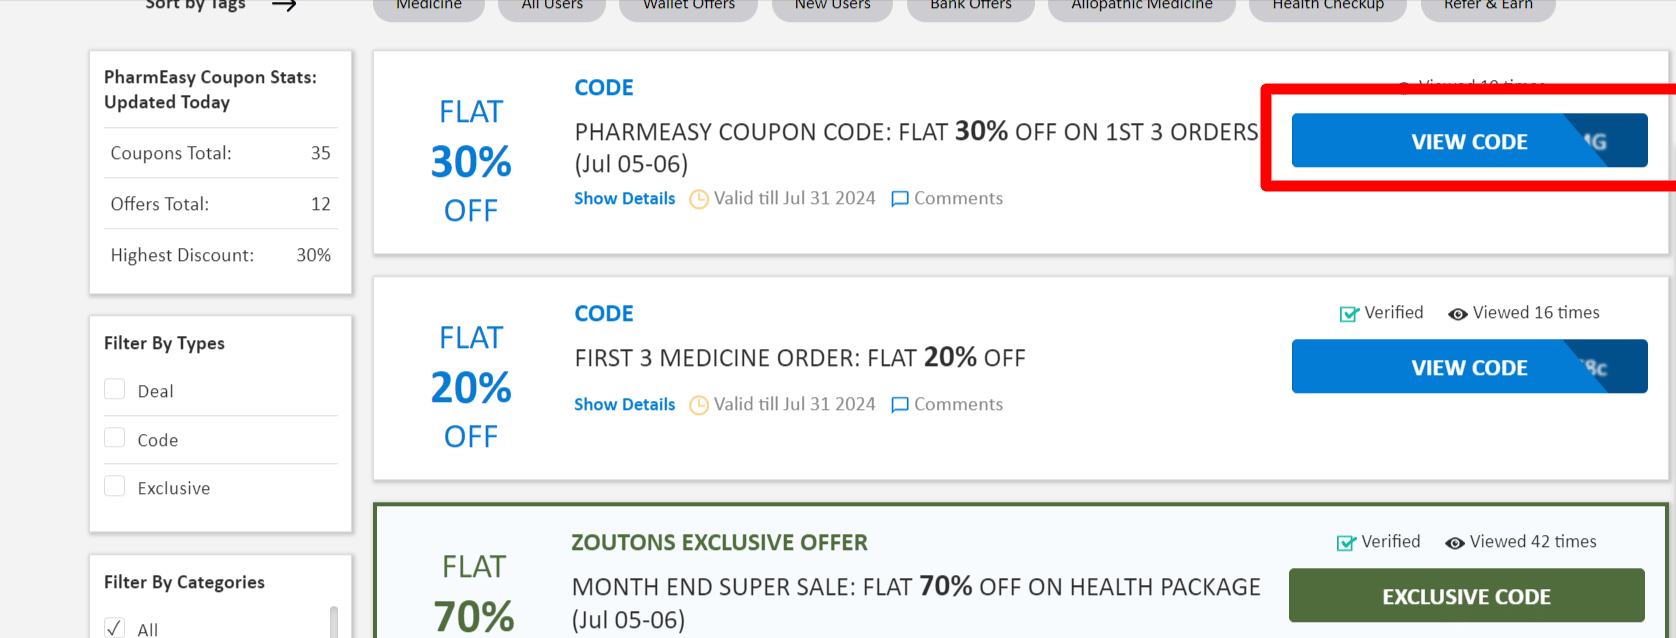Select the Allopathic Medicine tag

coord(1141,7)
